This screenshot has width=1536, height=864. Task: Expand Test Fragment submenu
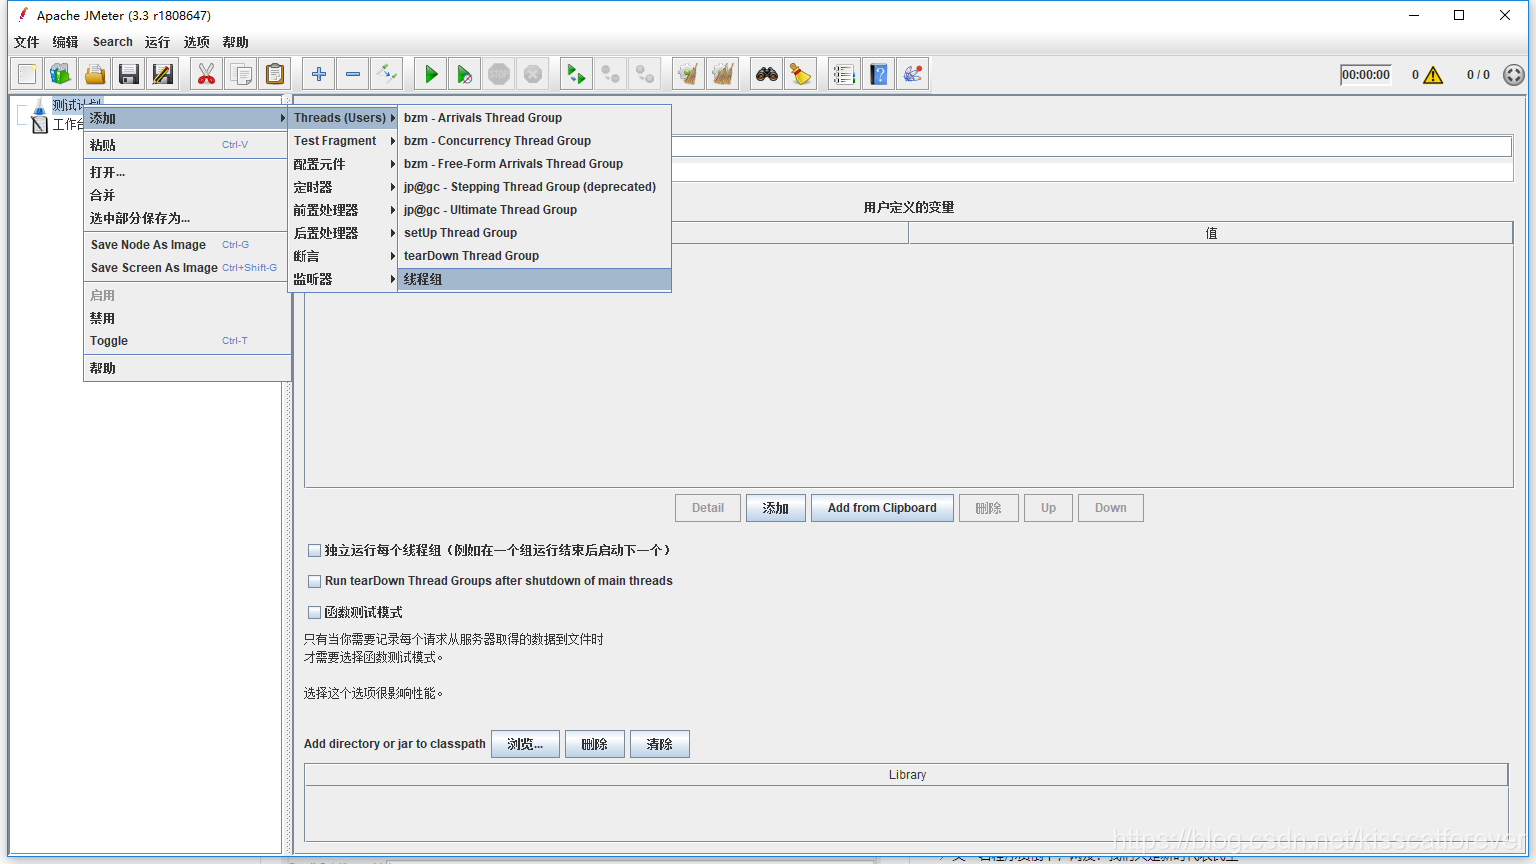tap(343, 141)
